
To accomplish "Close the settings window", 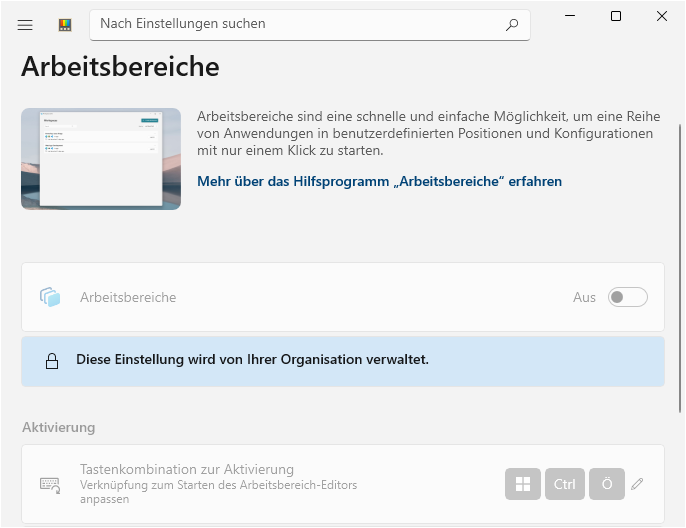I will [x=662, y=16].
